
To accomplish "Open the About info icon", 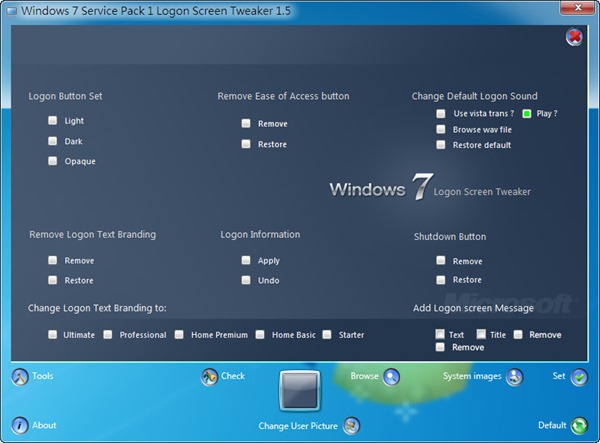I will tap(19, 425).
